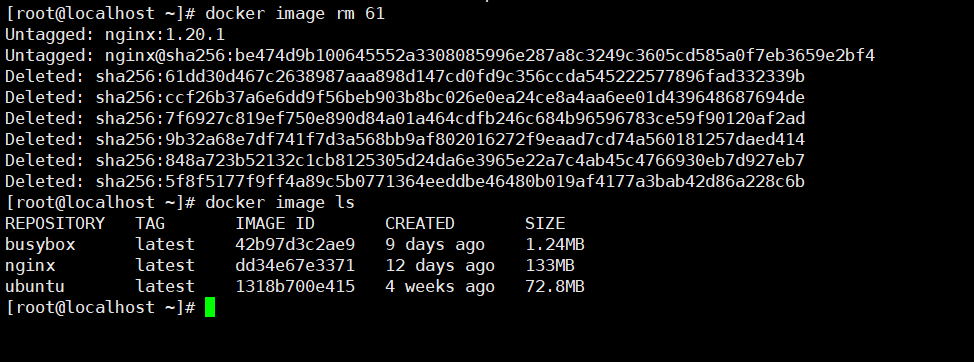Select image ID dd34e67e3371
Screen dimensions: 974x362
point(295,266)
